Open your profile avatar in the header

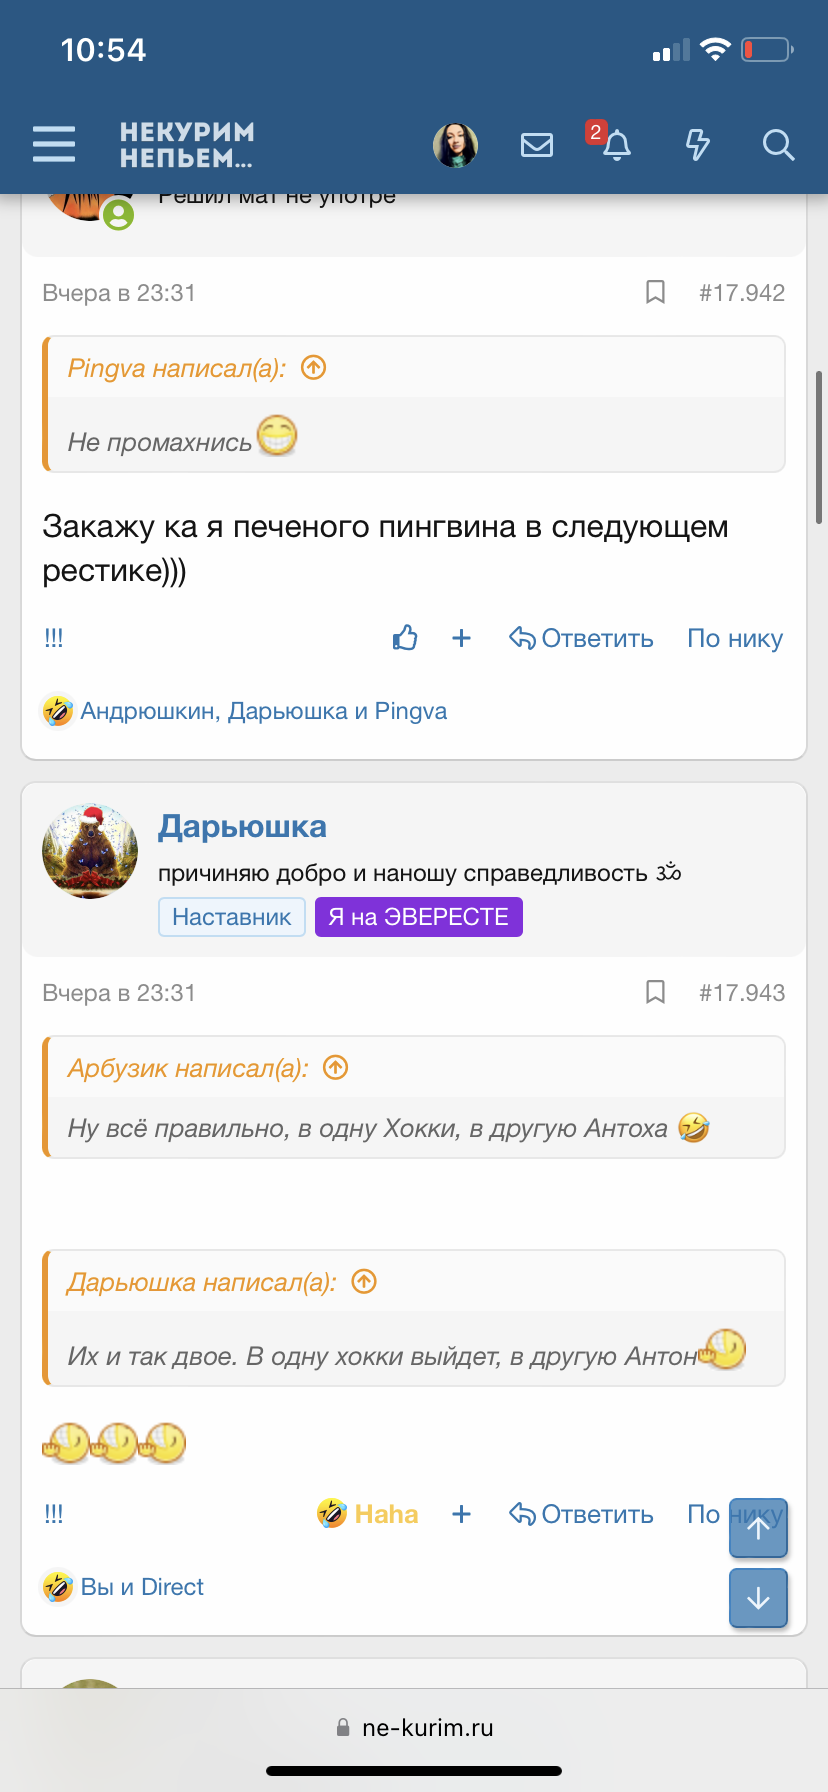coord(456,144)
